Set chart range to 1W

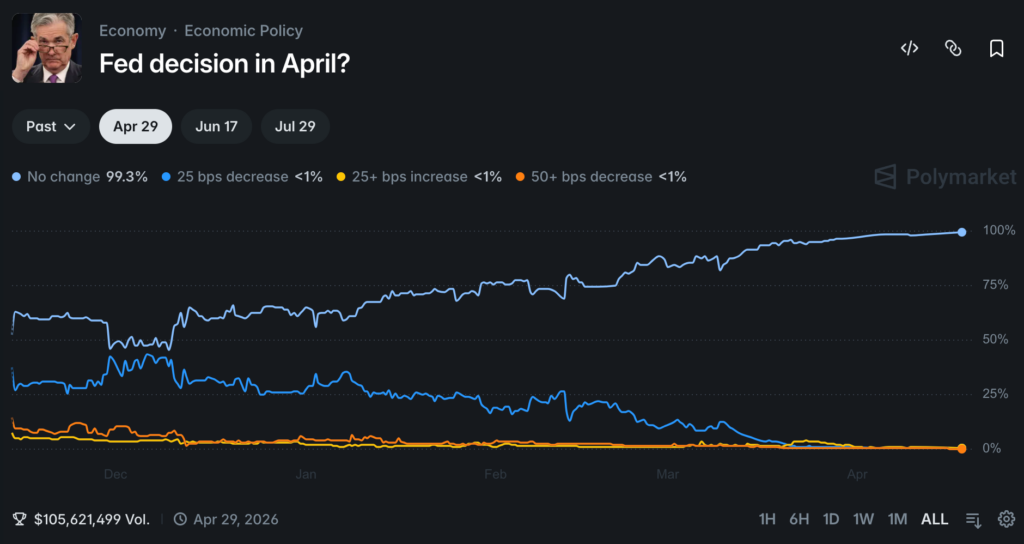click(x=863, y=519)
